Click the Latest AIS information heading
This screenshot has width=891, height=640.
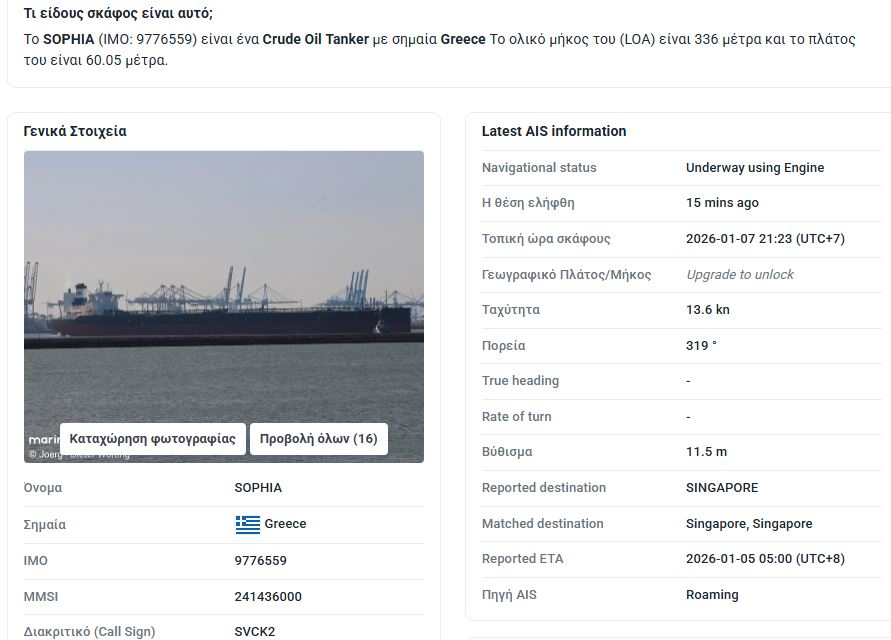coord(554,131)
